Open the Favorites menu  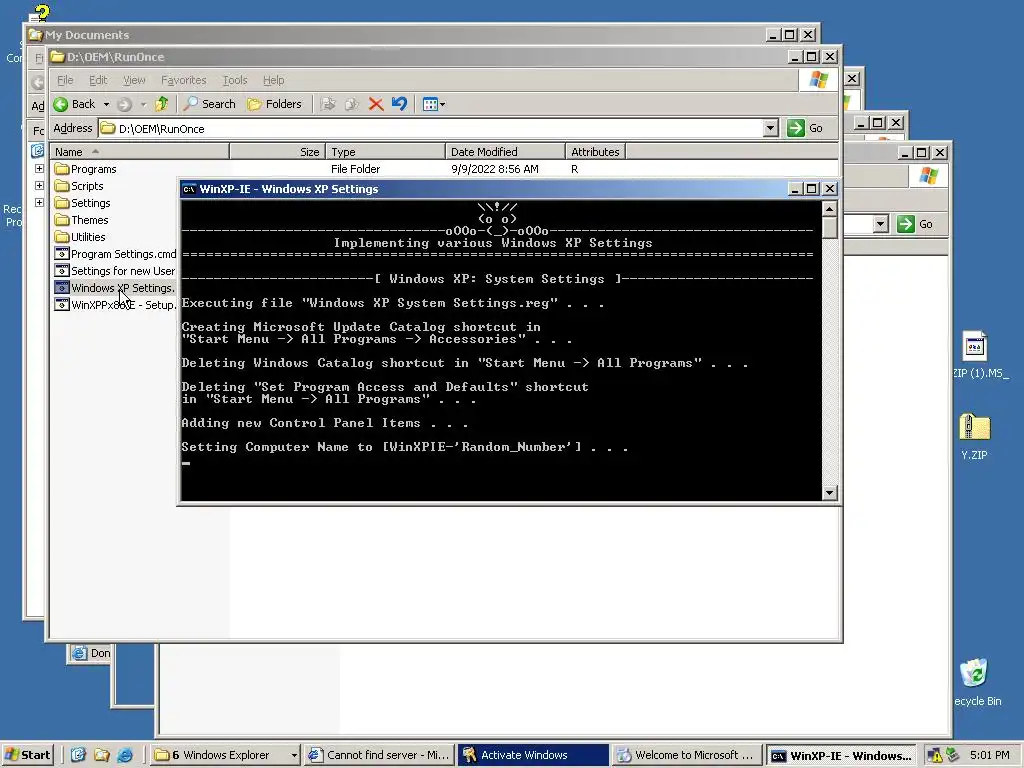point(184,80)
